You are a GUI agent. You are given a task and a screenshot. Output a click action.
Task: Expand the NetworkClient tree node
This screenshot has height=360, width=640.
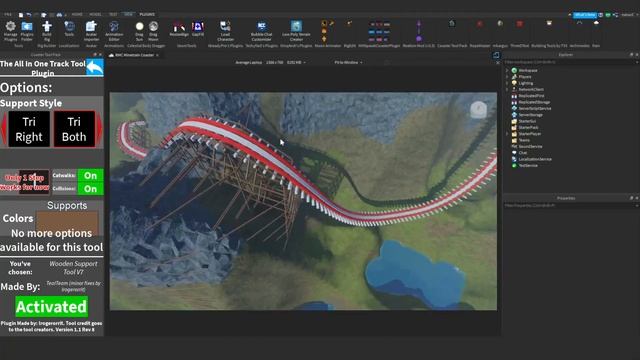pos(507,89)
